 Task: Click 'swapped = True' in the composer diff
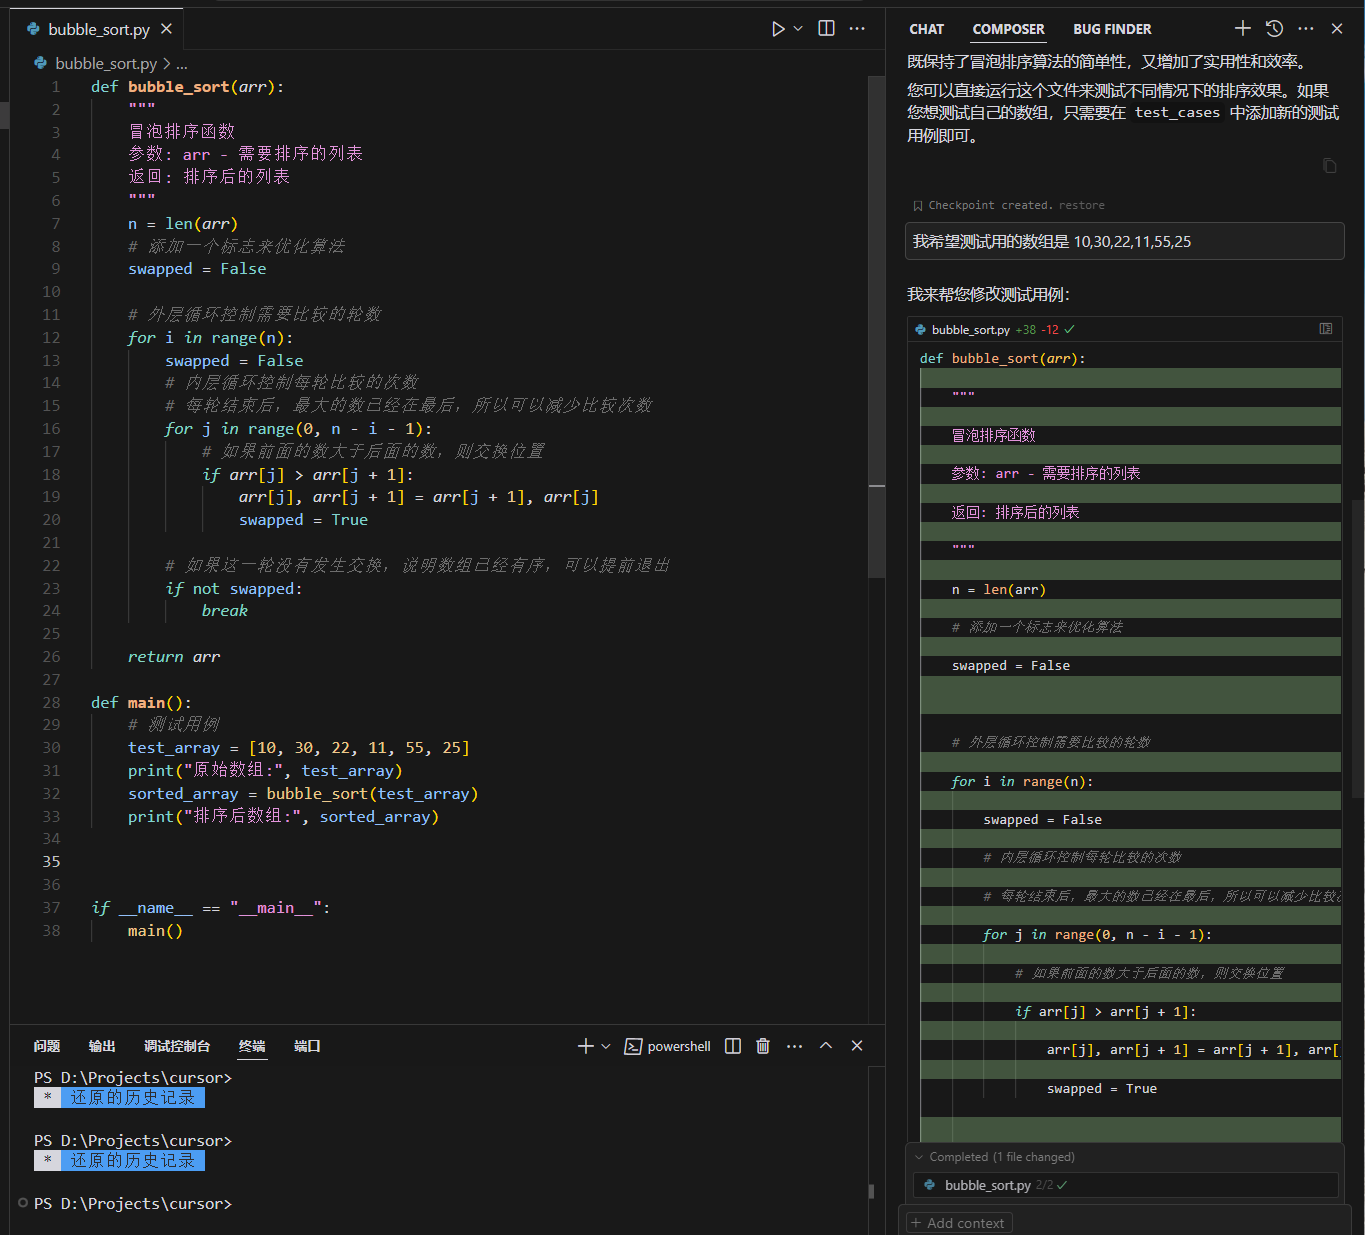(1101, 1089)
